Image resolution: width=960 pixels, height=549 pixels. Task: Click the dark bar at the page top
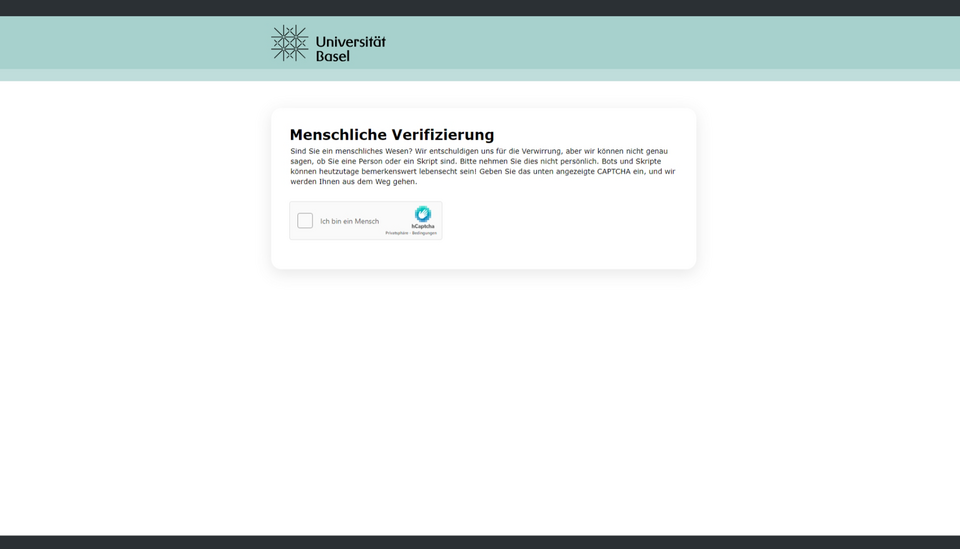pyautogui.click(x=480, y=7)
